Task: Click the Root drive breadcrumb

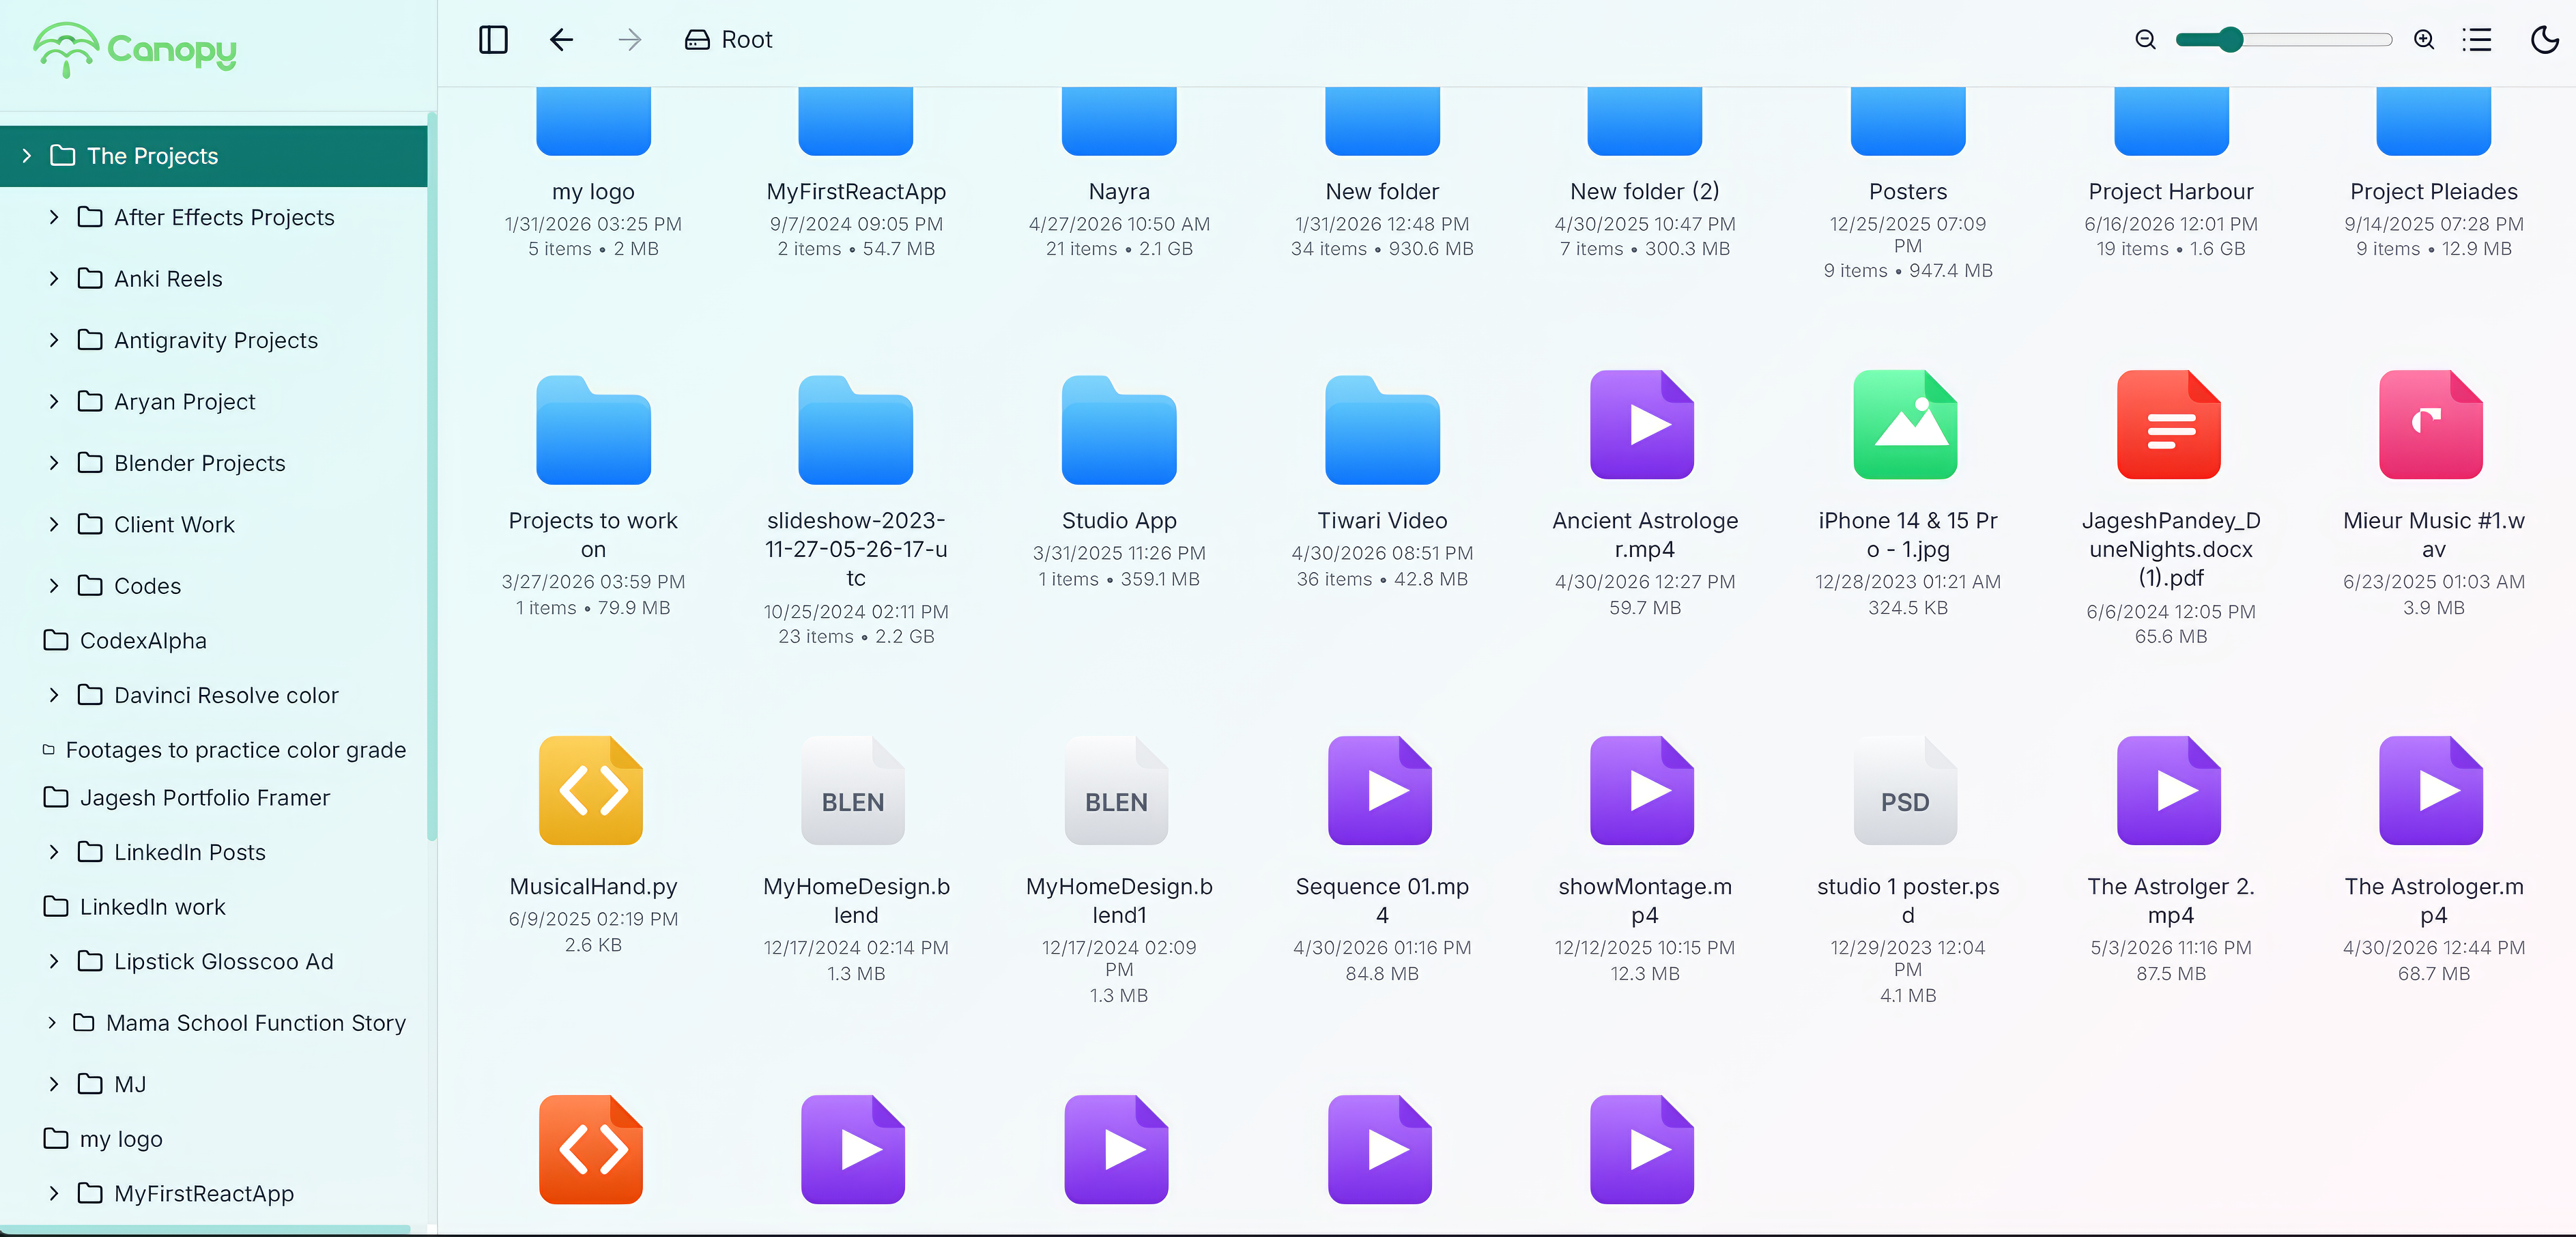Action: click(728, 40)
